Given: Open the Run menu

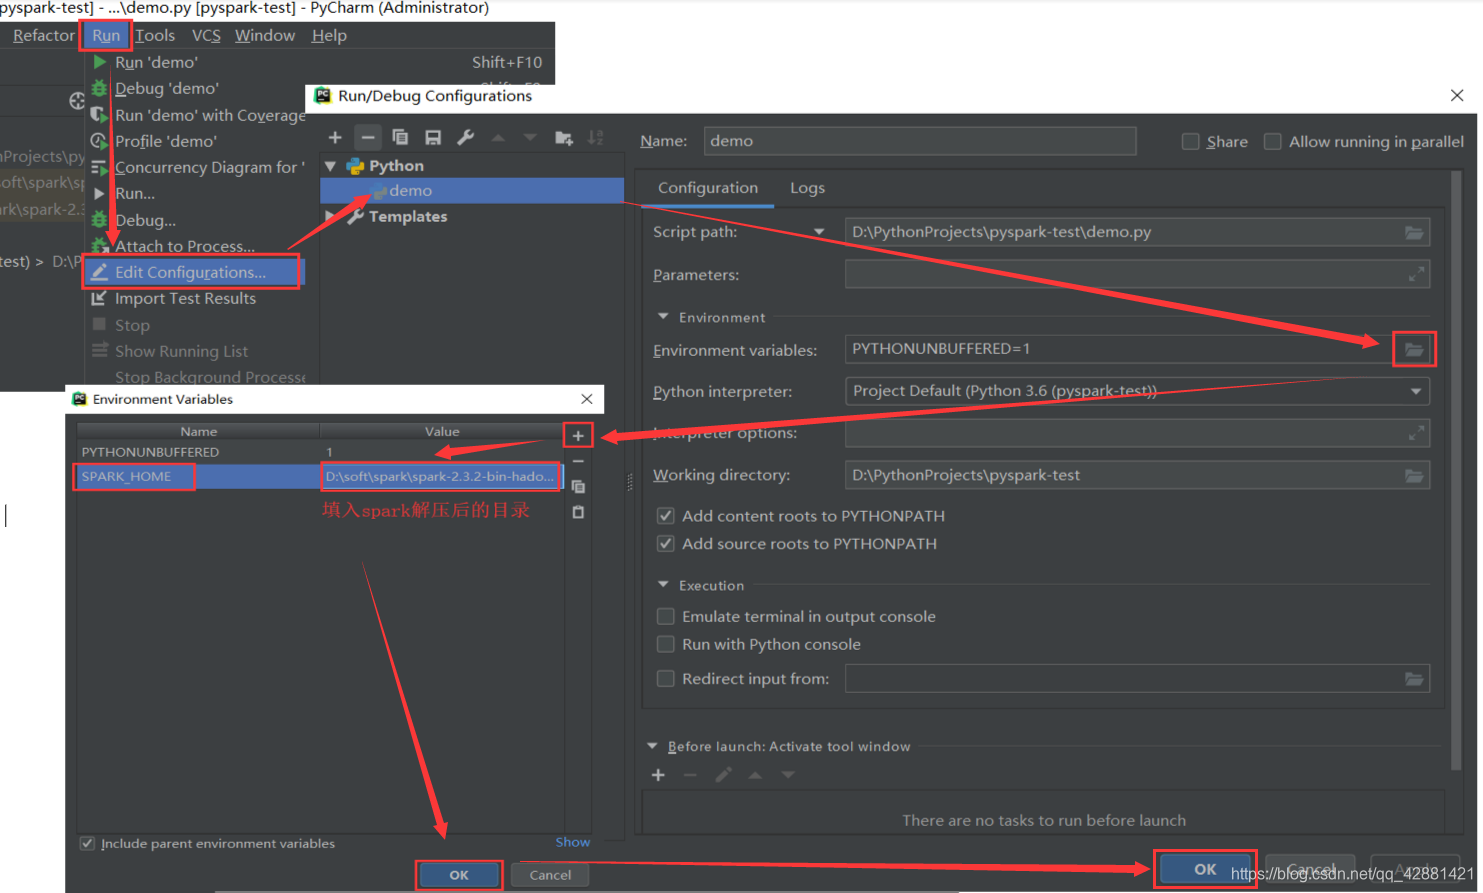Looking at the screenshot, I should click(106, 36).
